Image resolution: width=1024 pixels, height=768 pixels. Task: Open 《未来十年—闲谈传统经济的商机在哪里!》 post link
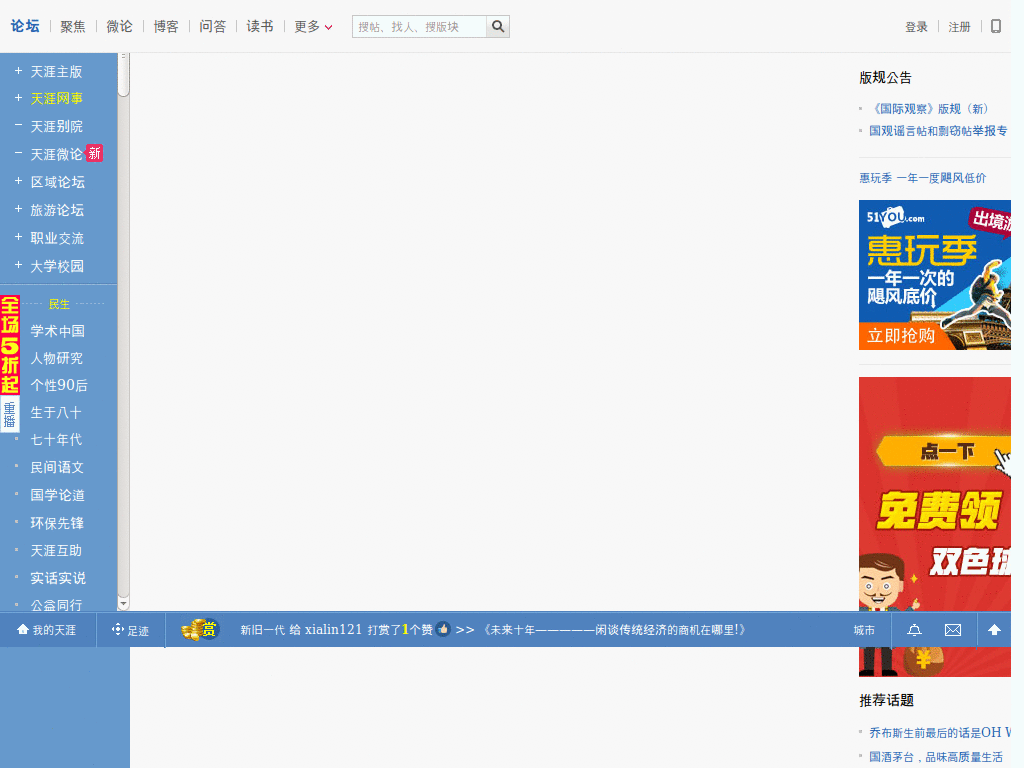pyautogui.click(x=613, y=630)
